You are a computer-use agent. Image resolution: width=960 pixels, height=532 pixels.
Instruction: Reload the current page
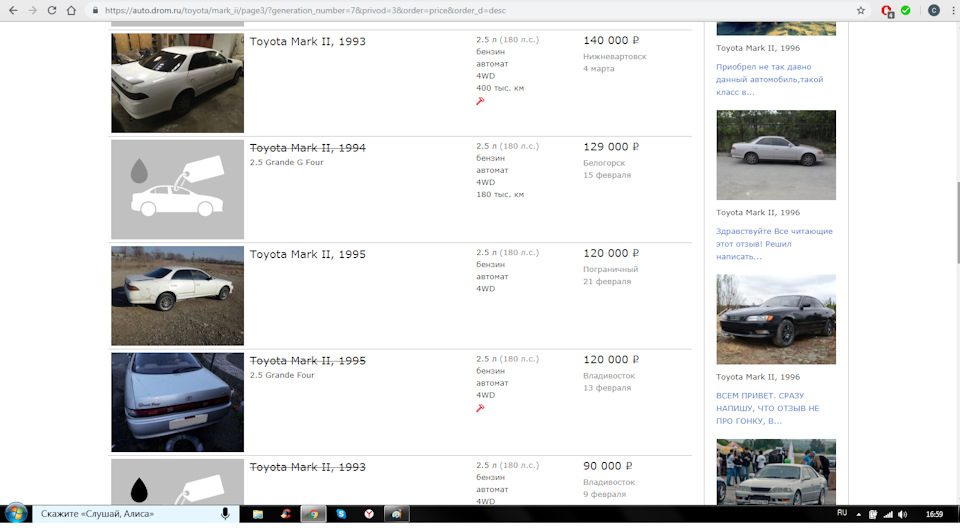tap(52, 10)
